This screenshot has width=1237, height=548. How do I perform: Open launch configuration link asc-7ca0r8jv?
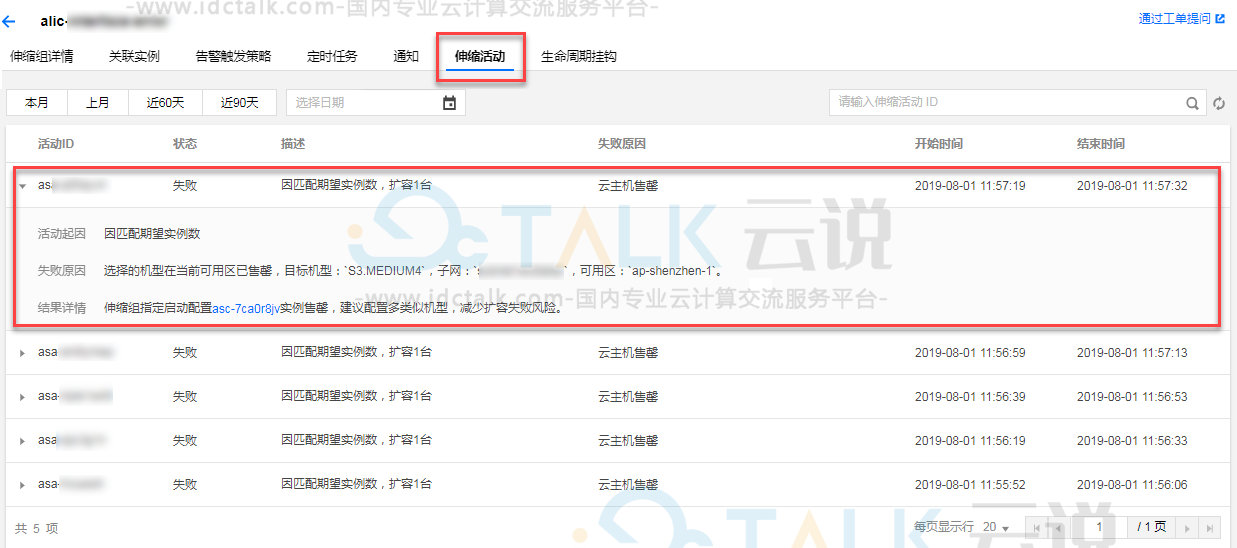(245, 308)
